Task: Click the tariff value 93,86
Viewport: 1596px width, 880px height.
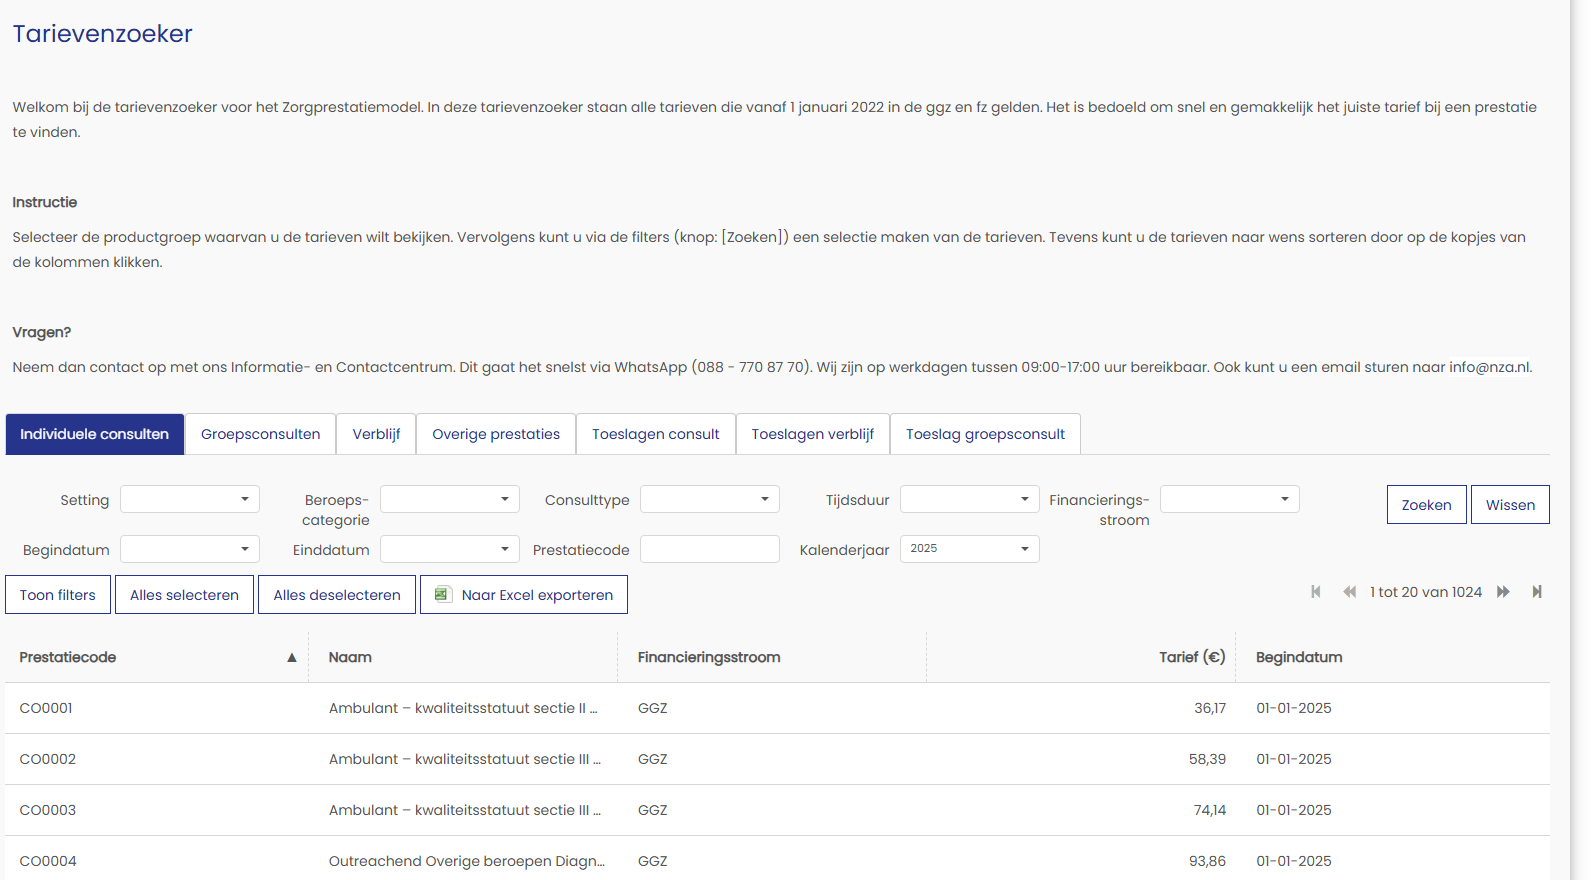Action: (x=1207, y=861)
